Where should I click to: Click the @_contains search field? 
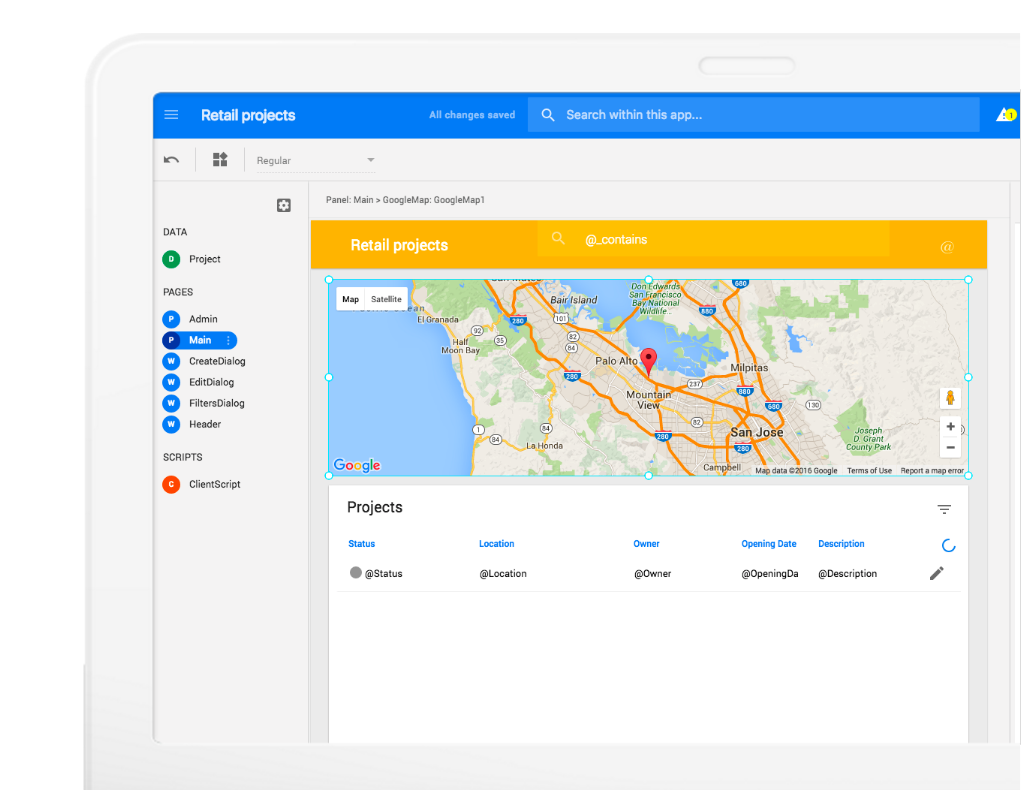[x=714, y=239]
